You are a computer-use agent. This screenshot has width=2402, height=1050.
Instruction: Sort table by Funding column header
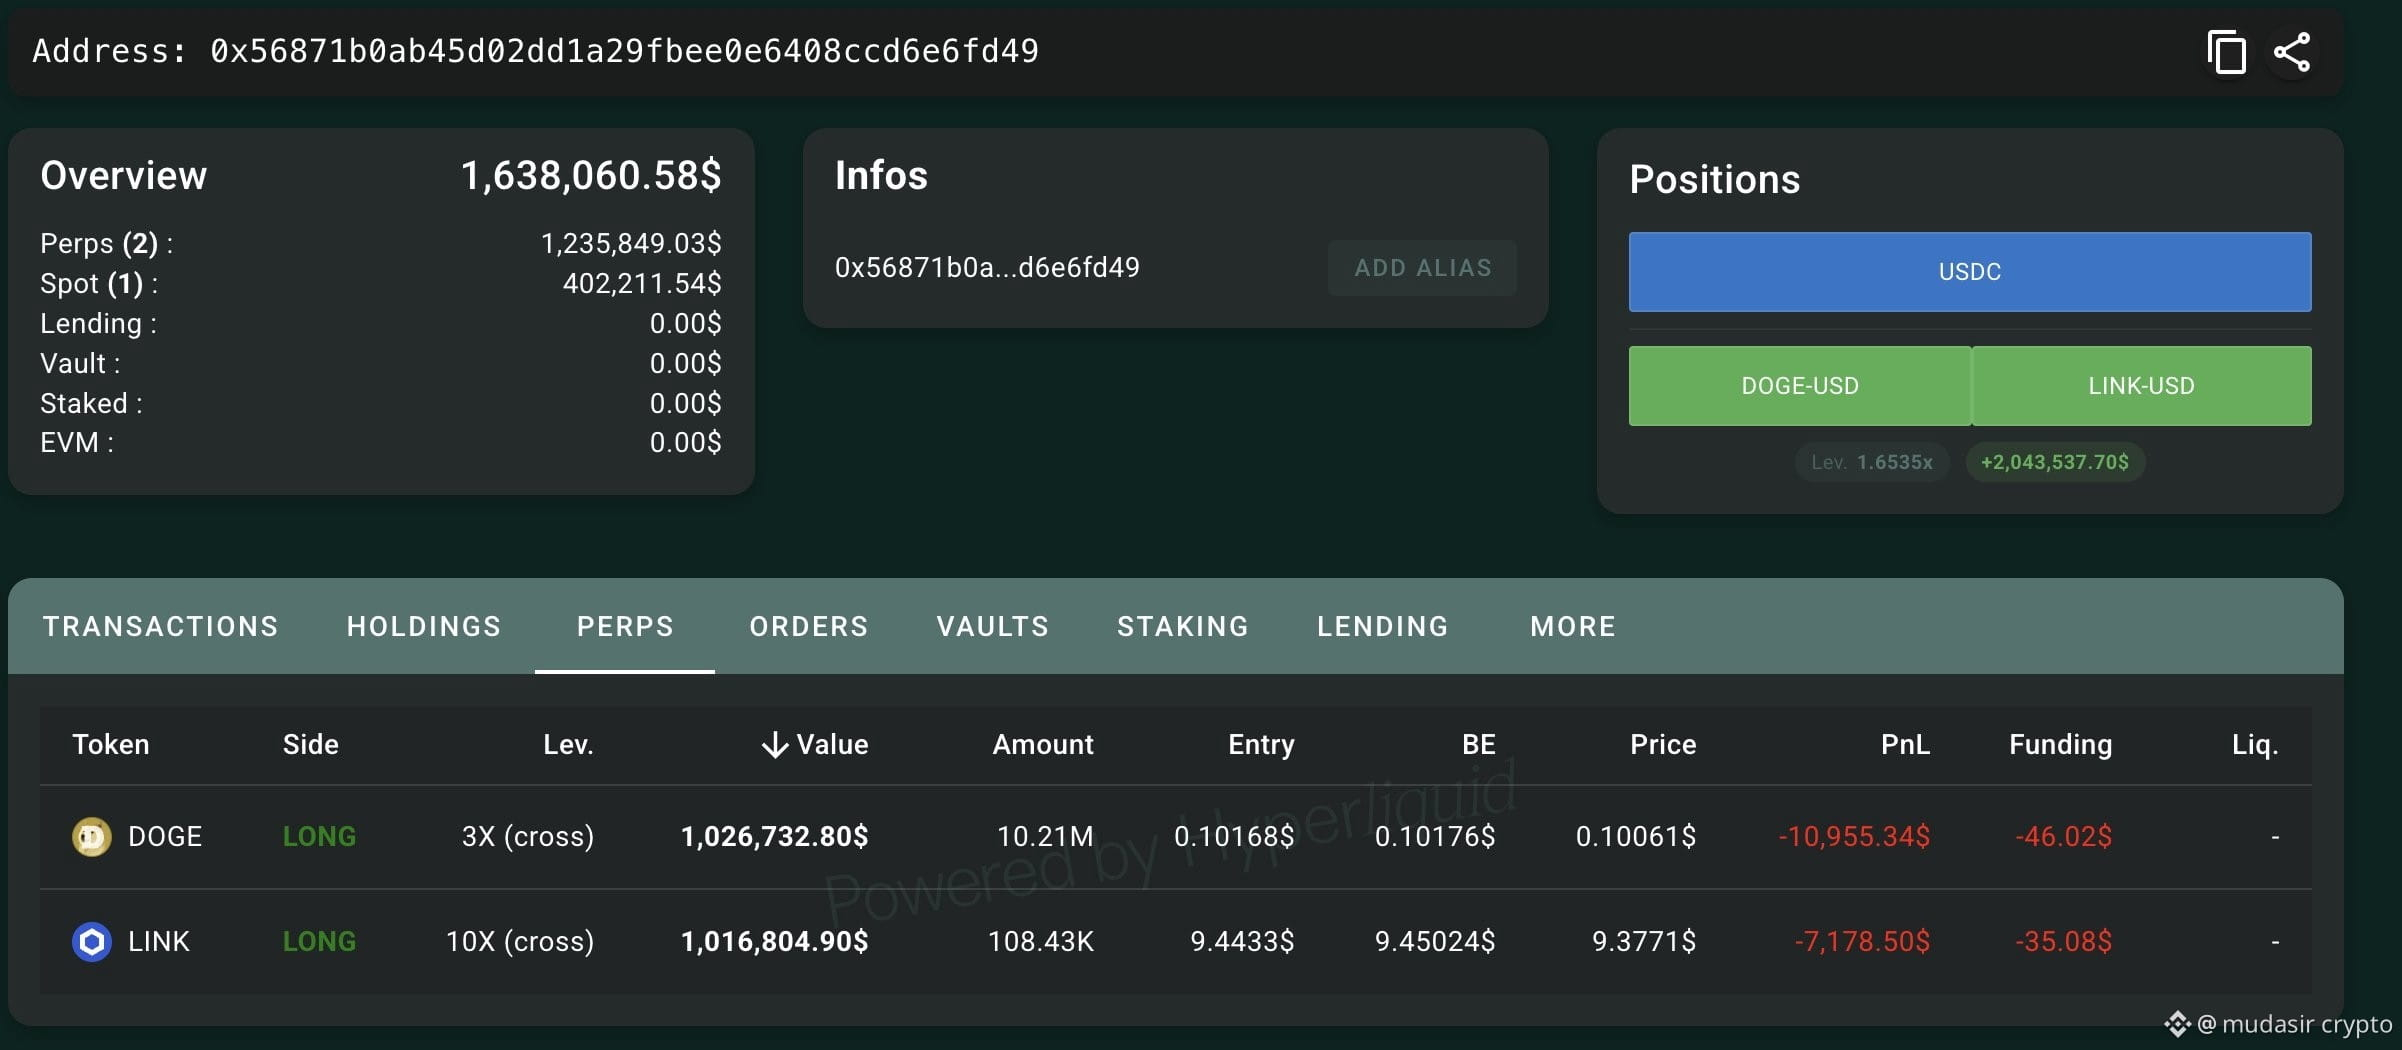pos(2060,745)
